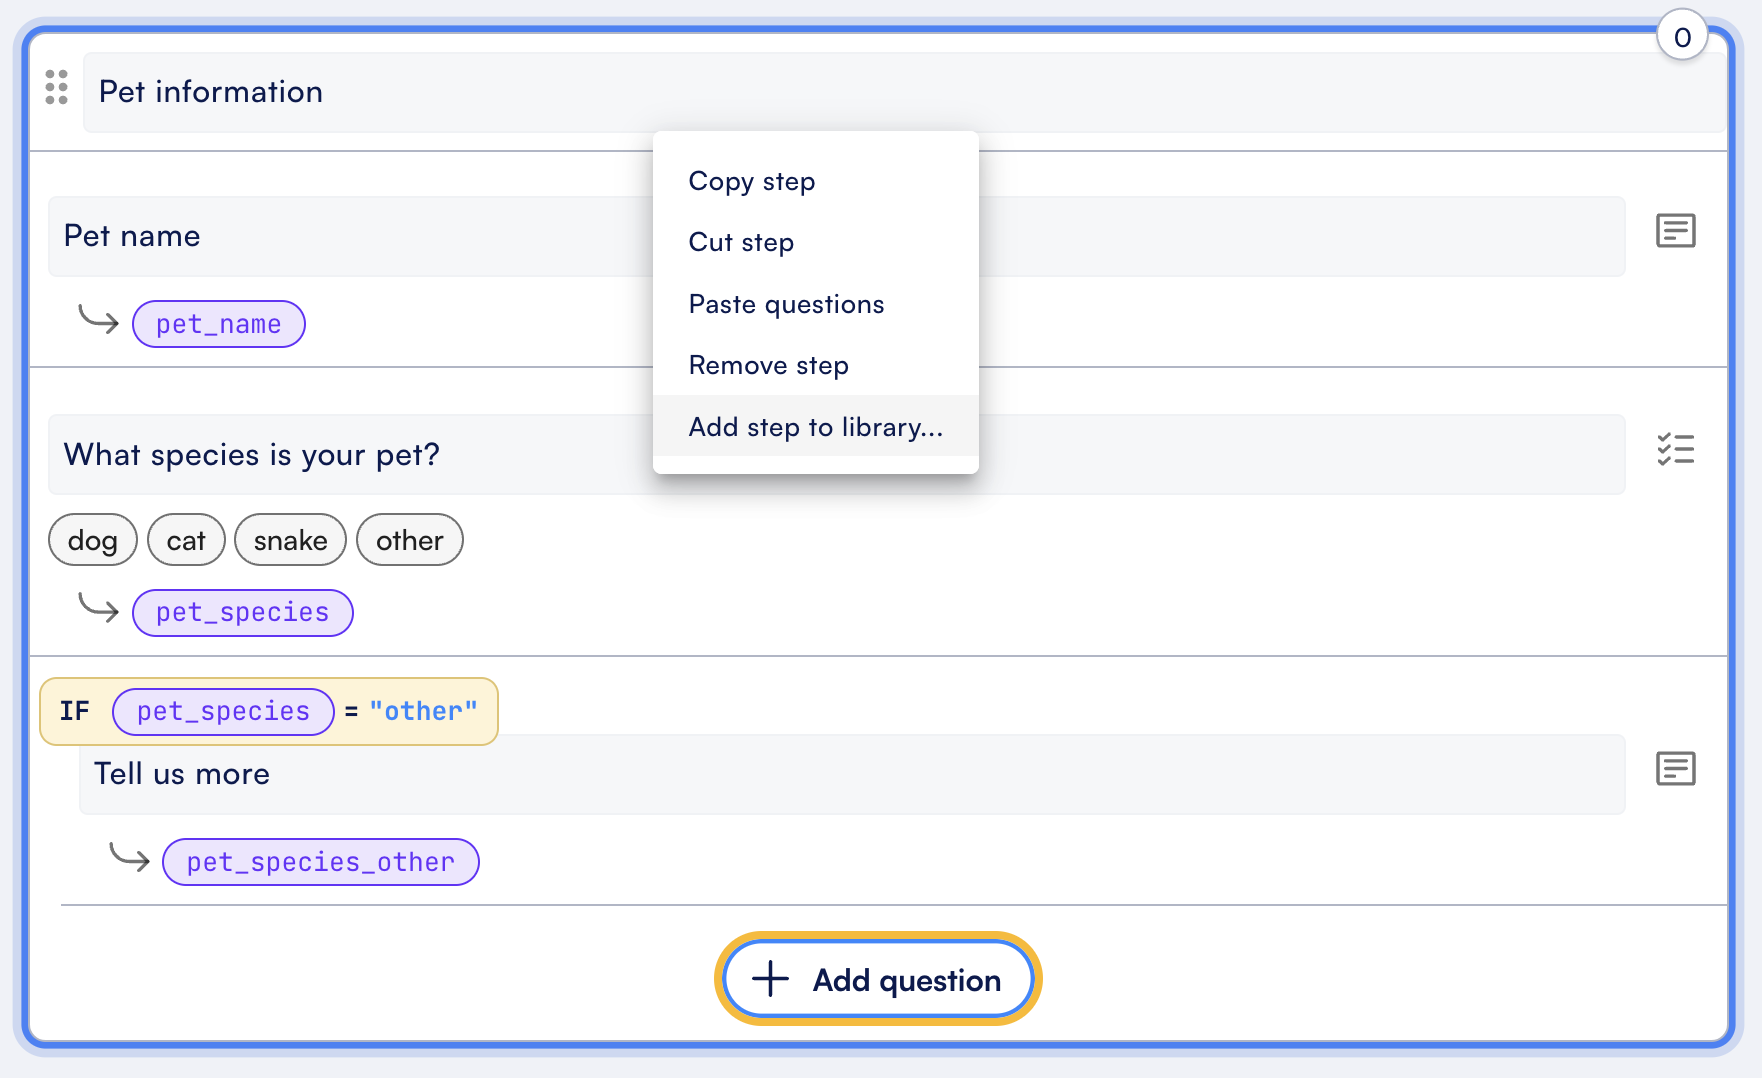Click the dog answer option chip
Viewport: 1762px width, 1078px height.
[93, 541]
